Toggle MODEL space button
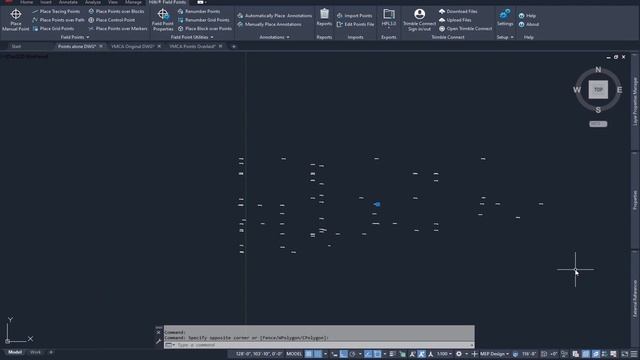The image size is (640, 360). (294, 354)
